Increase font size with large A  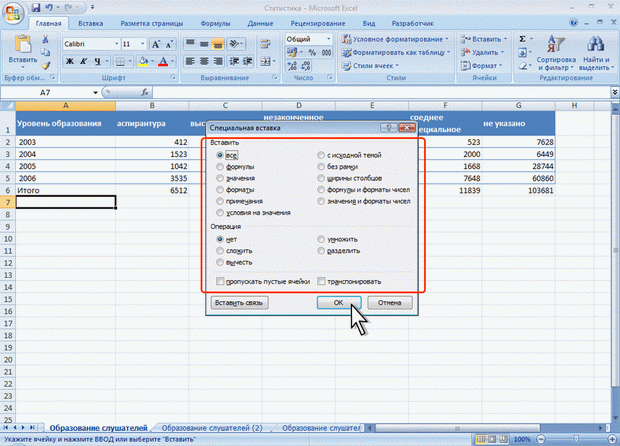(x=156, y=44)
